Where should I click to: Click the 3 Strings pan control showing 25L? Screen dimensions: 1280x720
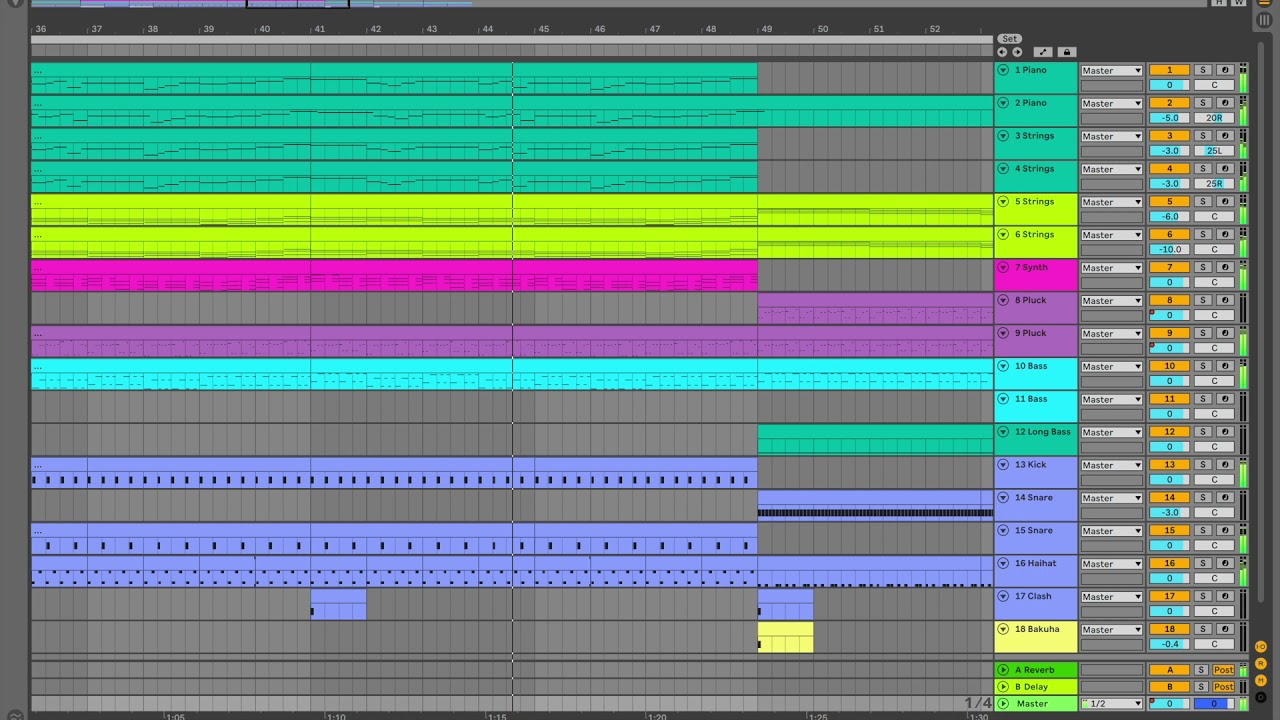tap(1214, 151)
